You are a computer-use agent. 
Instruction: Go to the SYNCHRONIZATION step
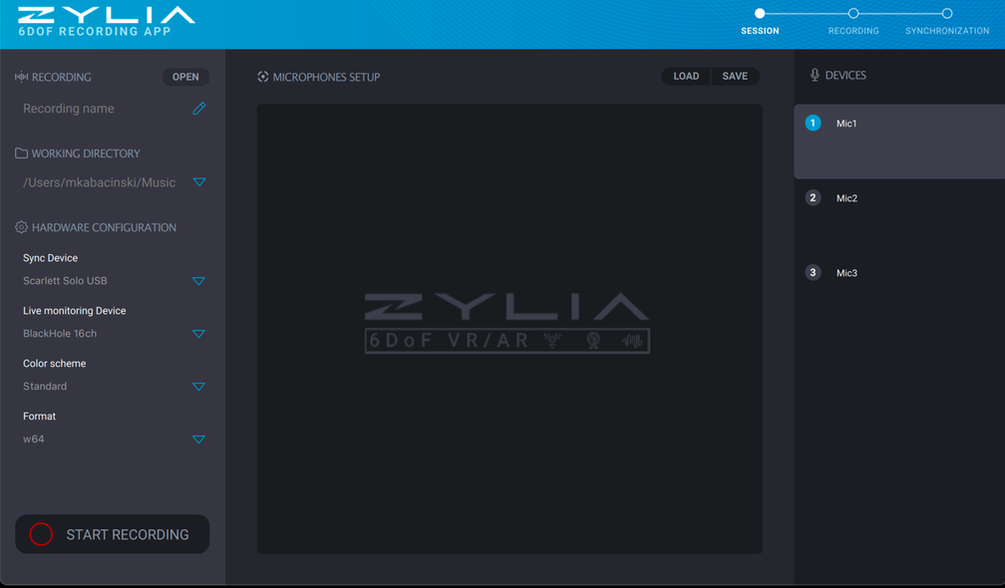click(x=947, y=31)
